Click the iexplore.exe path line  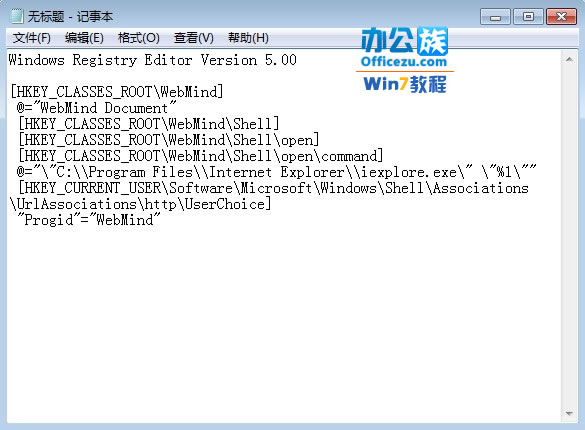point(276,172)
